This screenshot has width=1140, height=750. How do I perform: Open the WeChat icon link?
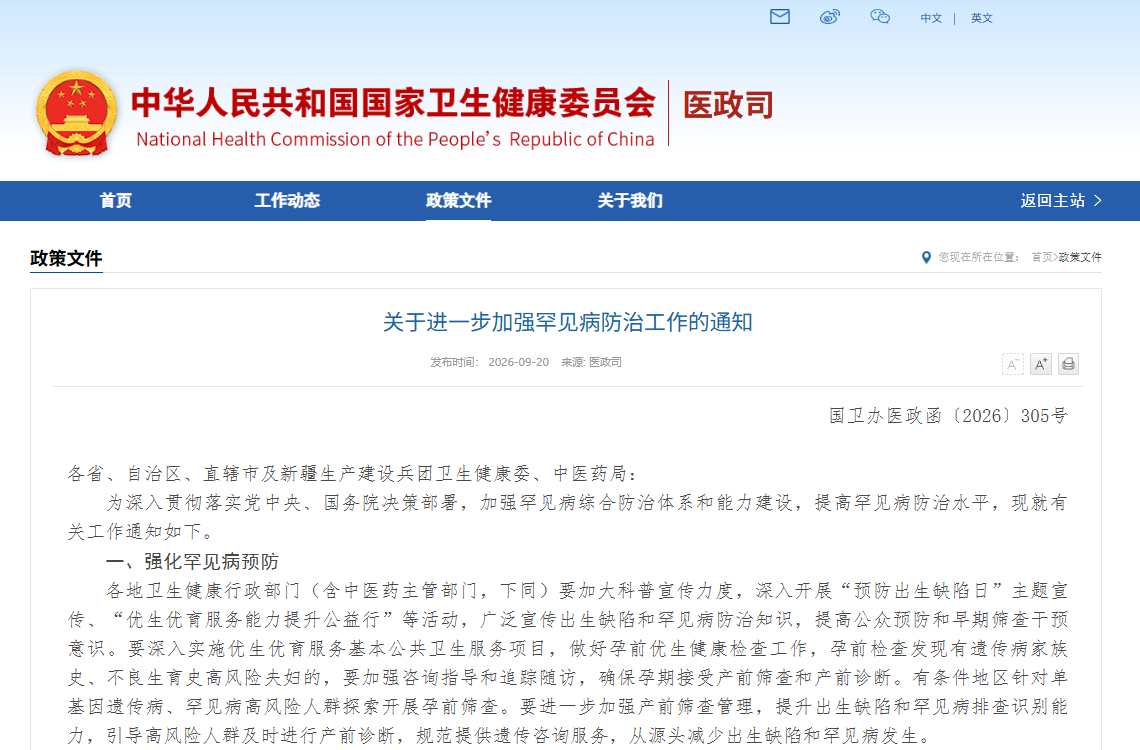880,17
